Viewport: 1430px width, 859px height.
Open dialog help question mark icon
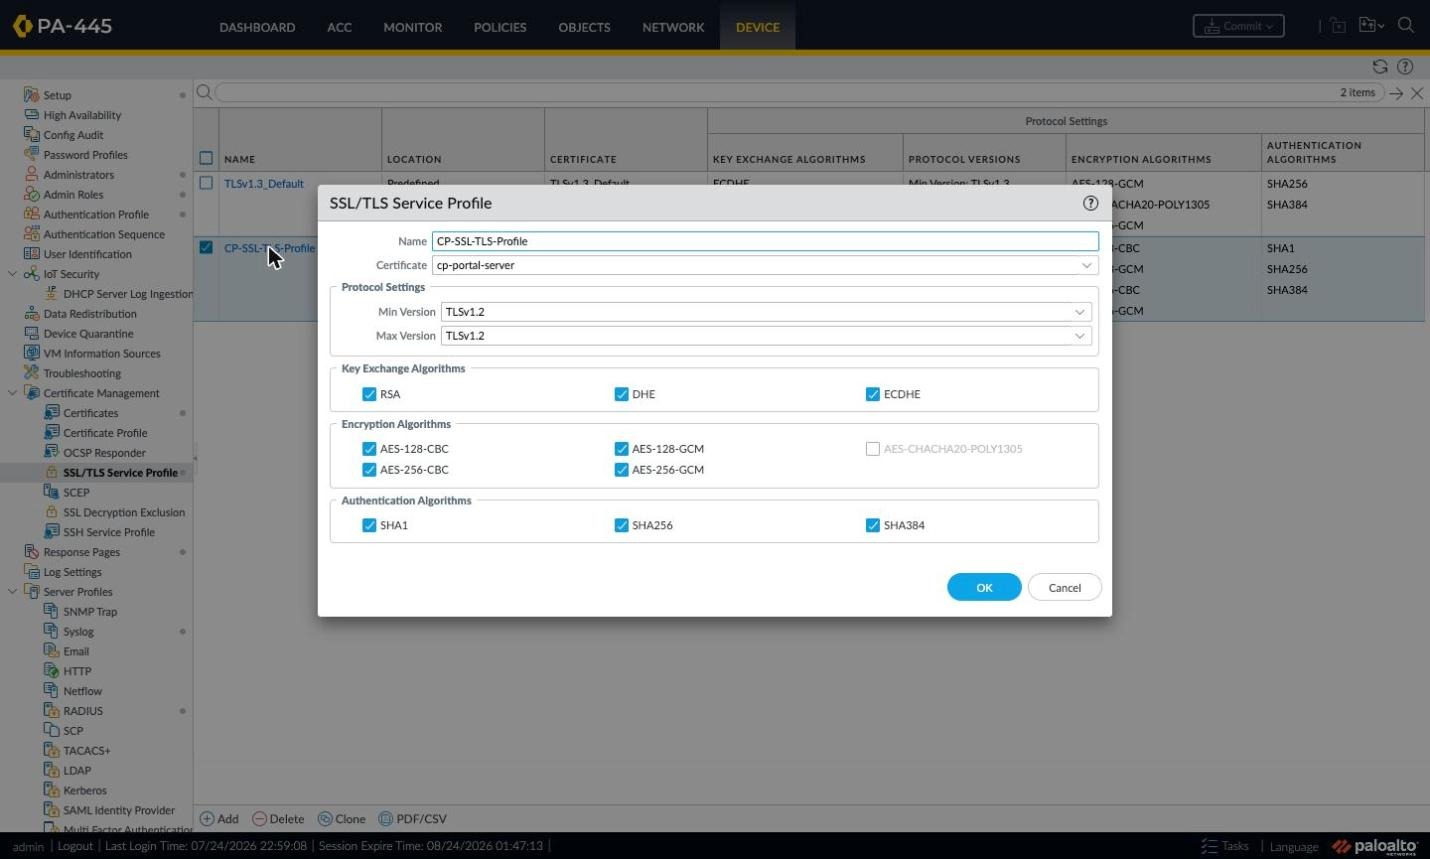click(1090, 203)
